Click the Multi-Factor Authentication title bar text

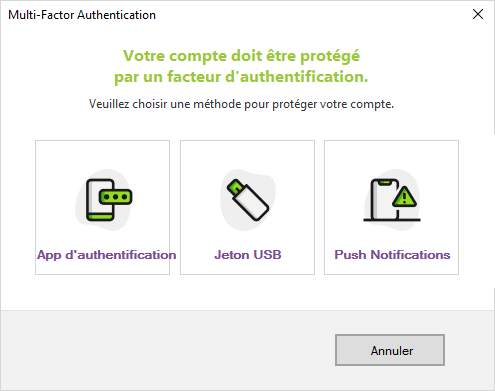(82, 15)
